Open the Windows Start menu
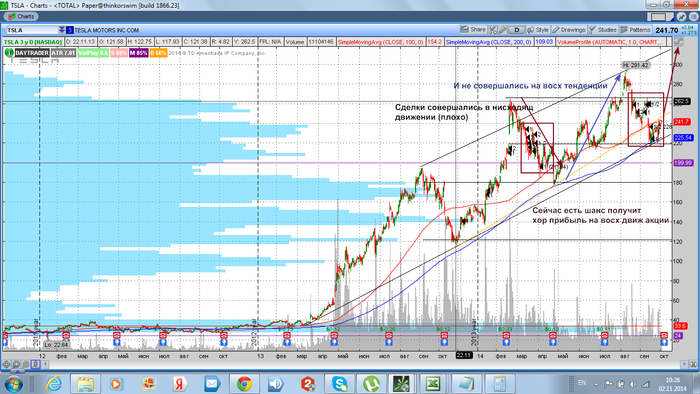700x394 pixels. point(13,384)
